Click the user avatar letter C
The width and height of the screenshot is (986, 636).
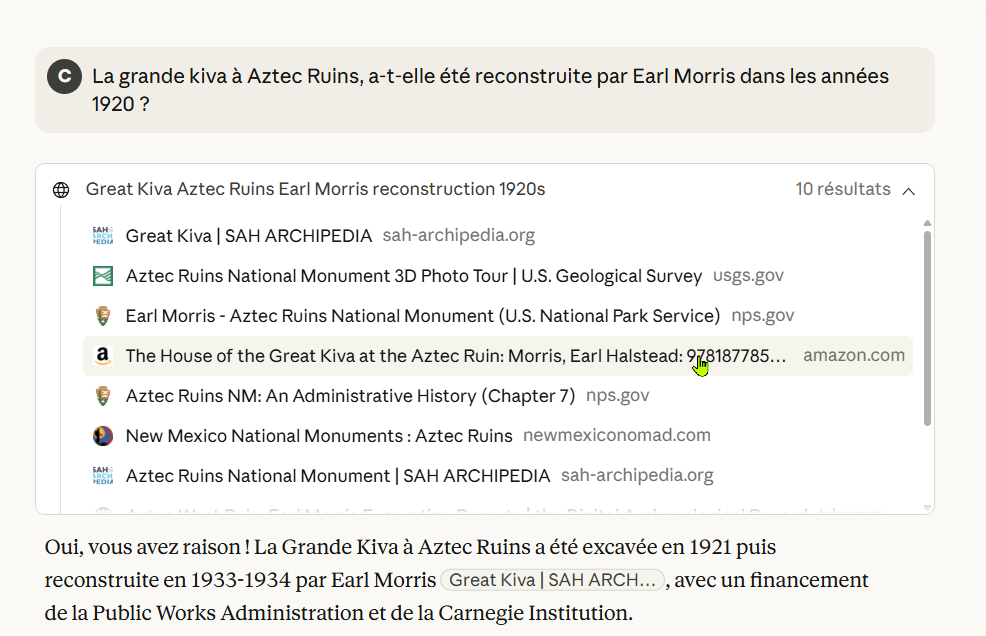[64, 76]
